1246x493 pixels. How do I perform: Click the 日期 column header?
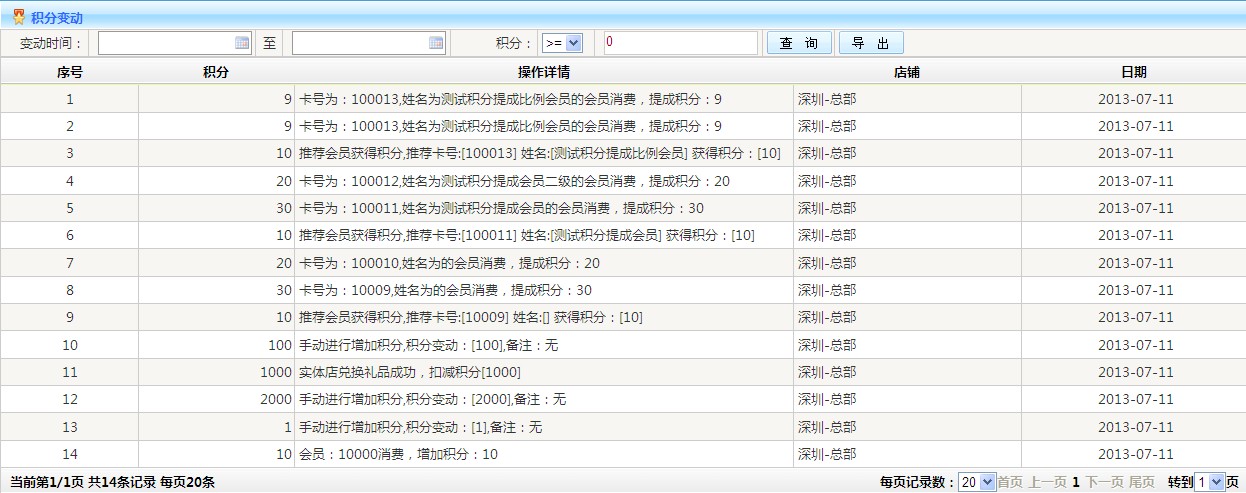pos(1134,72)
